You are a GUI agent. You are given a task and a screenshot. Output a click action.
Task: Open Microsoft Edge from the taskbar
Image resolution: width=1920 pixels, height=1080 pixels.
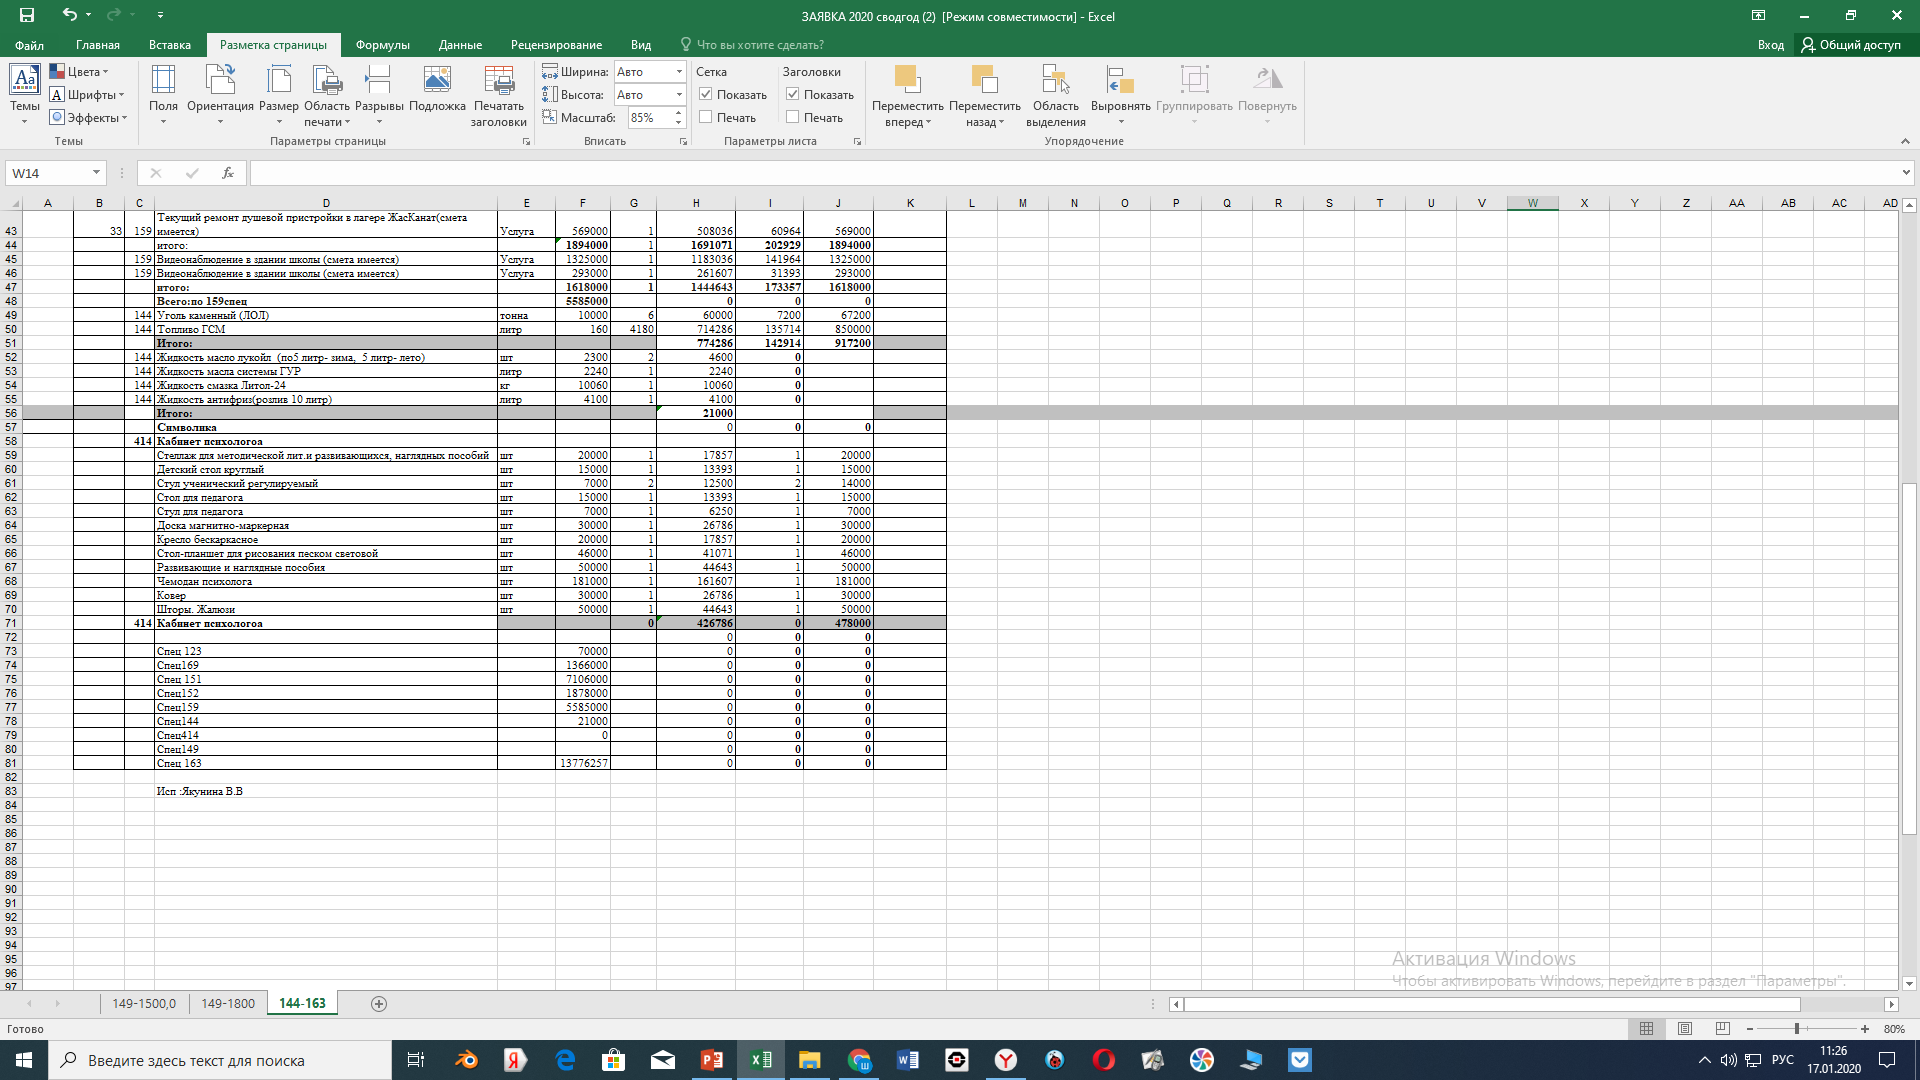(565, 1060)
